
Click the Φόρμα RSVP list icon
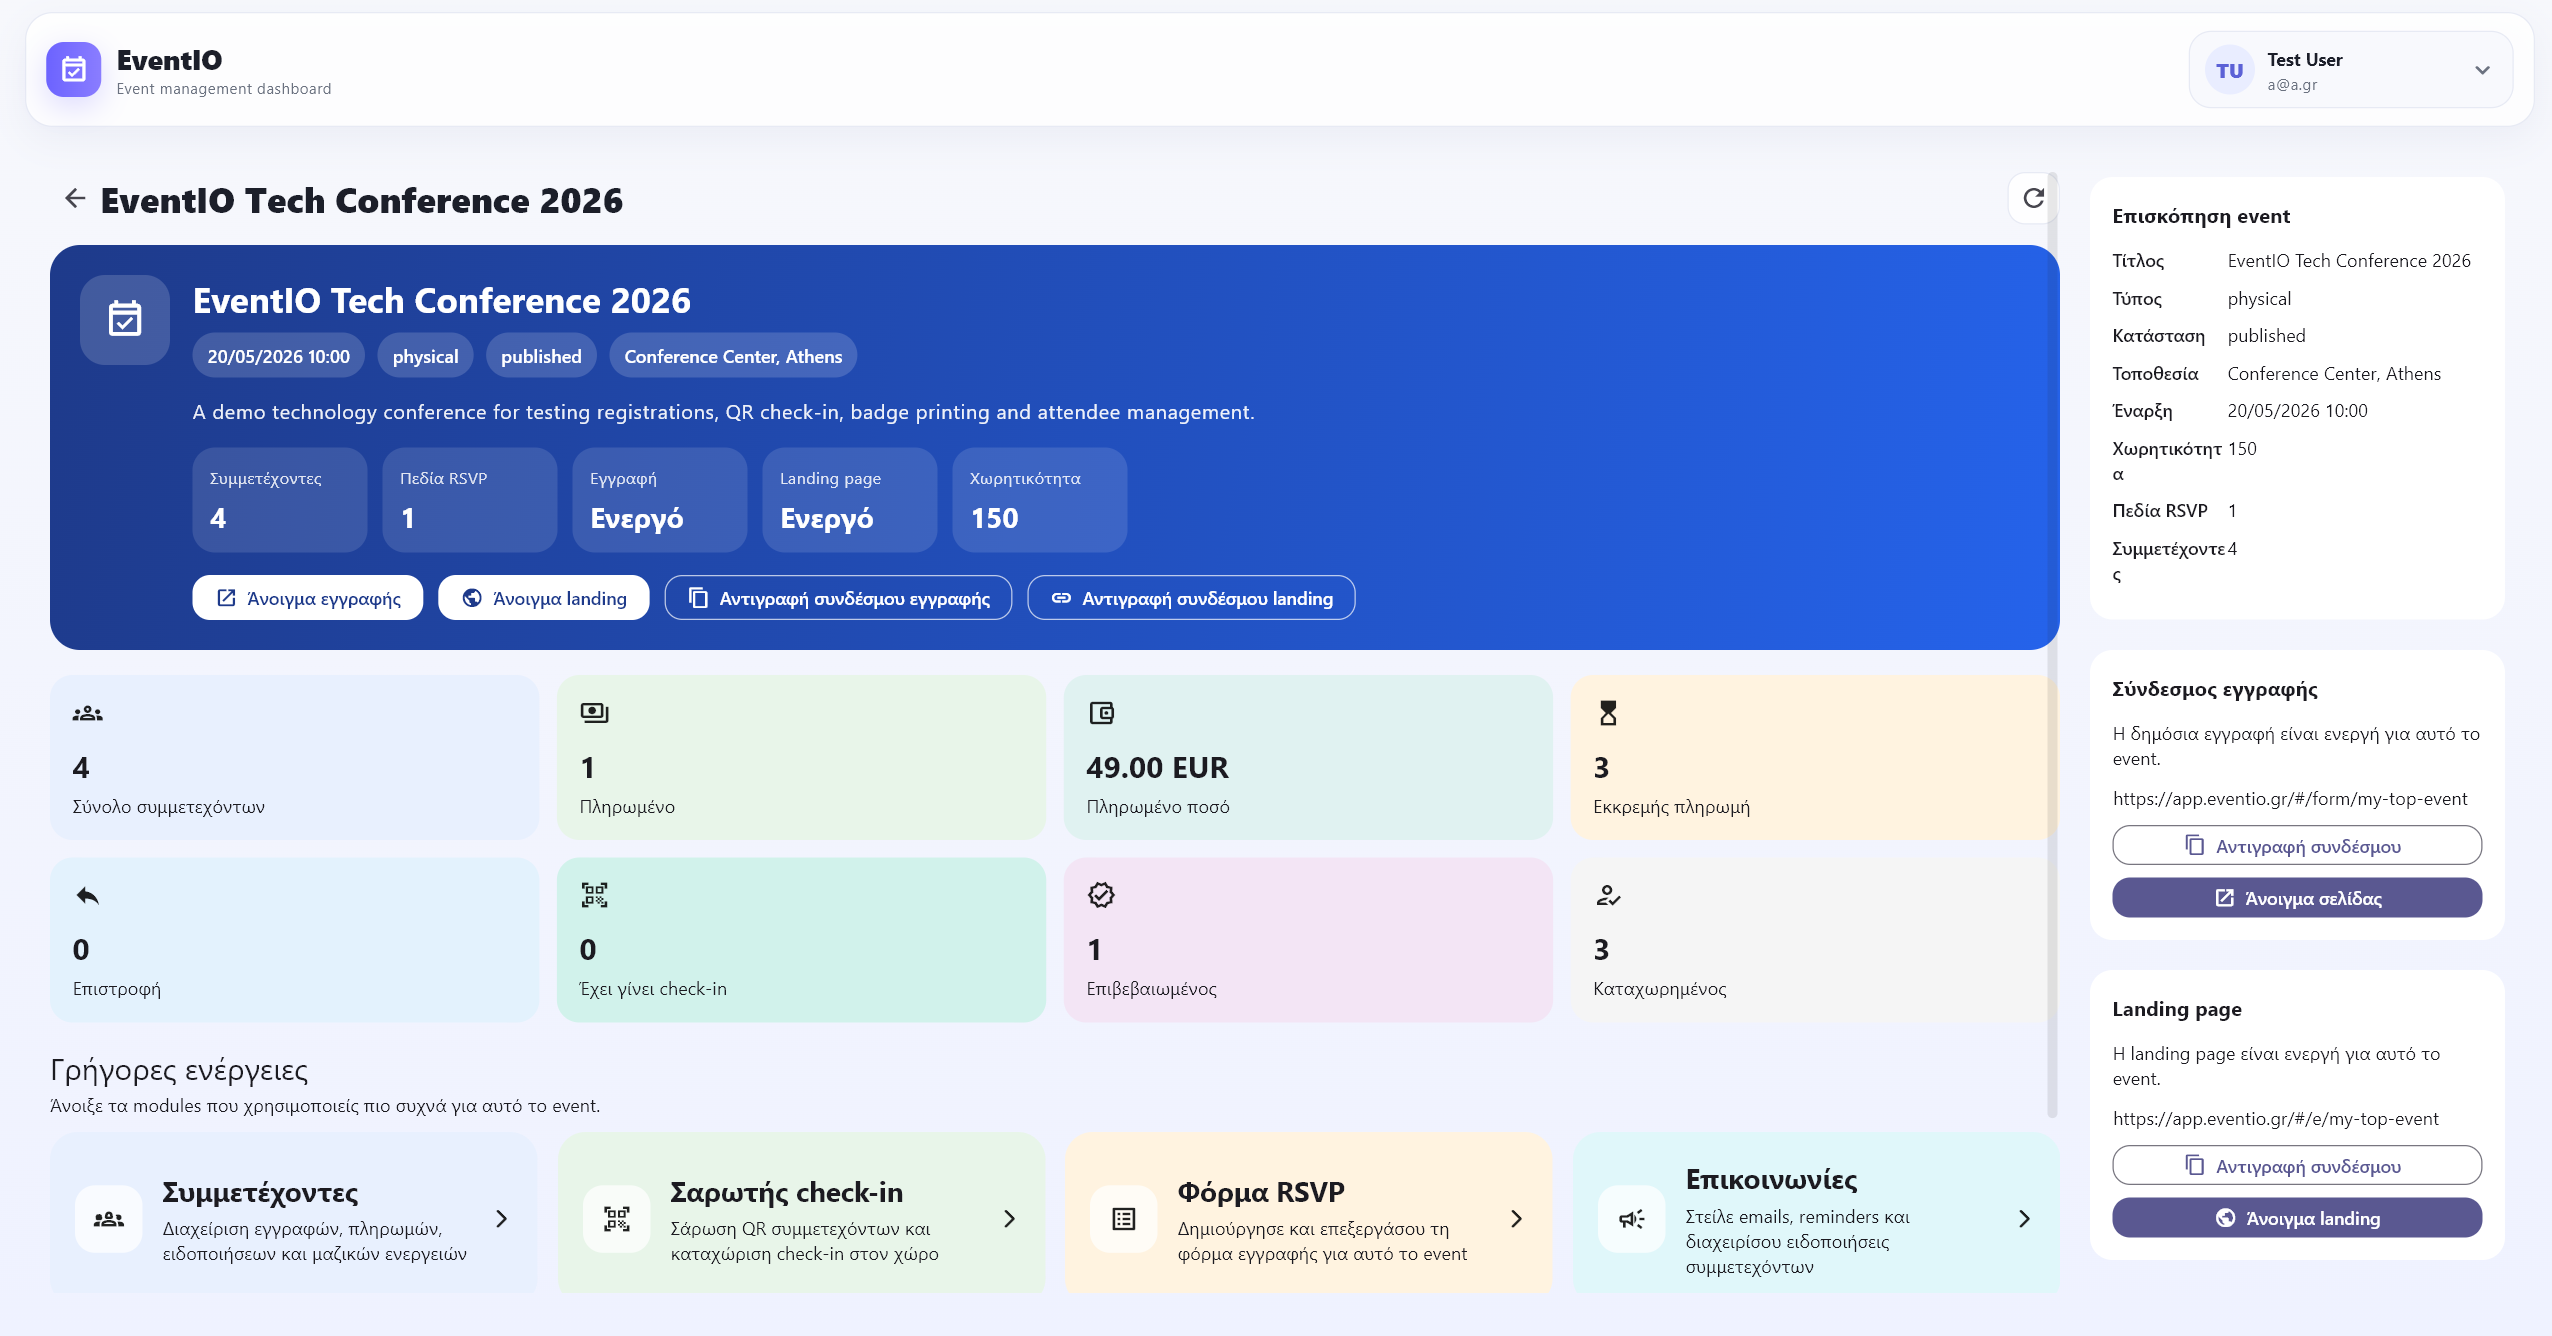(x=1124, y=1219)
